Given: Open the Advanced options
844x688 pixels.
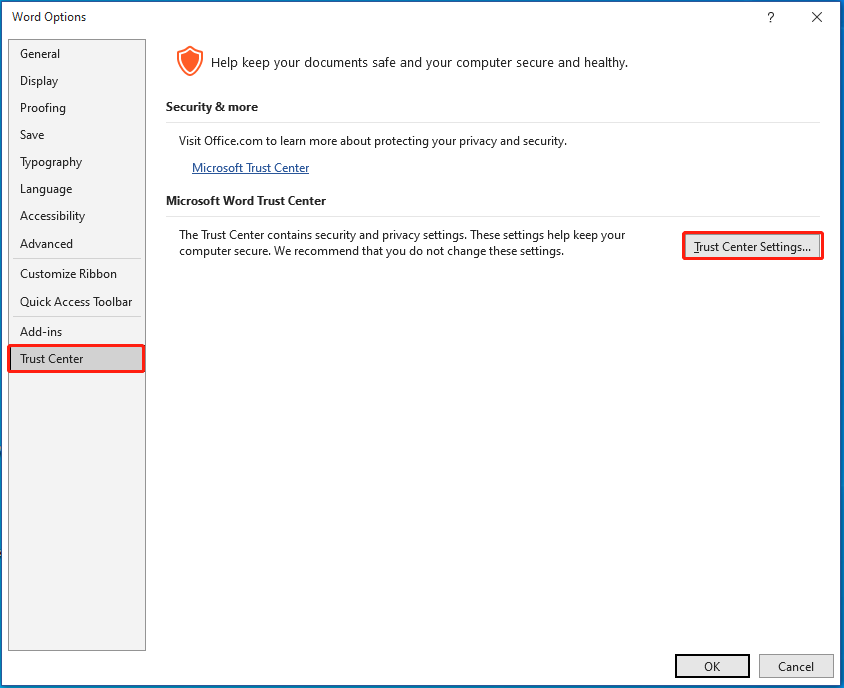Looking at the screenshot, I should click(76, 244).
